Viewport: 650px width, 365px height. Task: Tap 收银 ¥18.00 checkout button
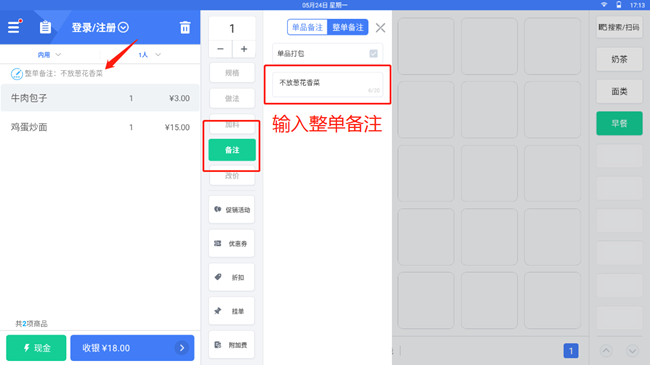[x=132, y=348]
